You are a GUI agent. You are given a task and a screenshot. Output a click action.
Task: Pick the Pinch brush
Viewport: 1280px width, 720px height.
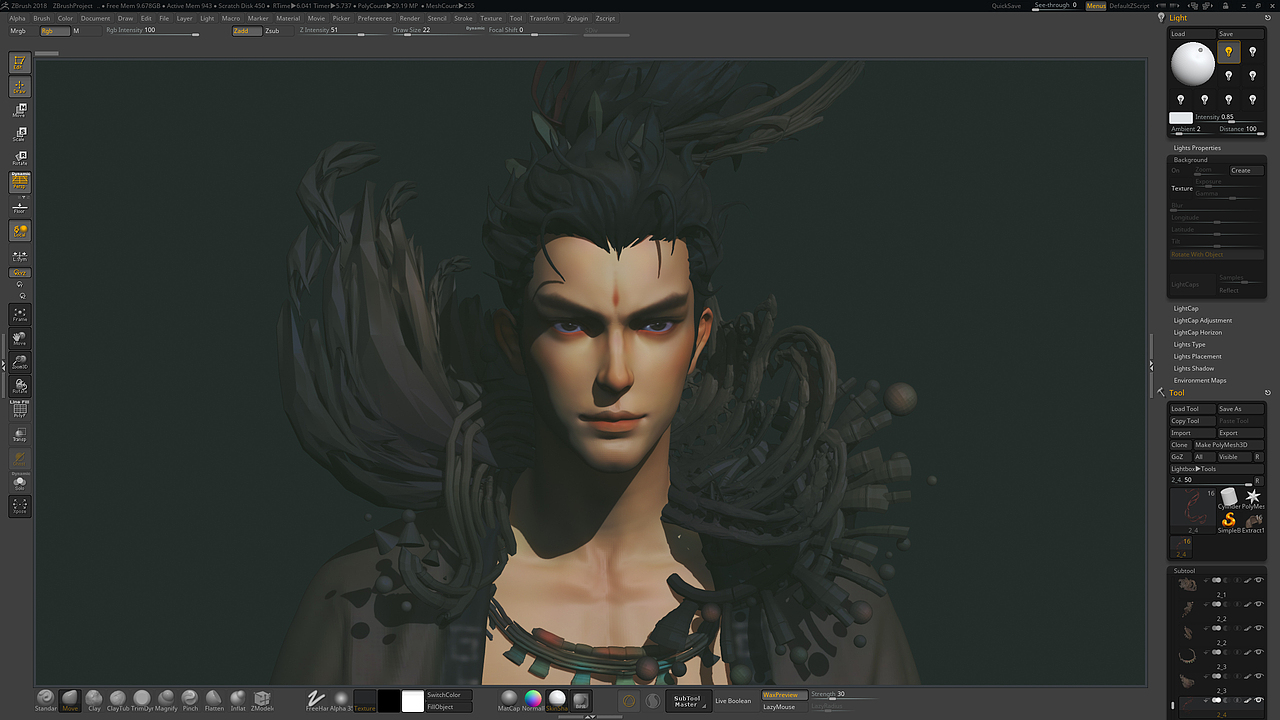(189, 699)
